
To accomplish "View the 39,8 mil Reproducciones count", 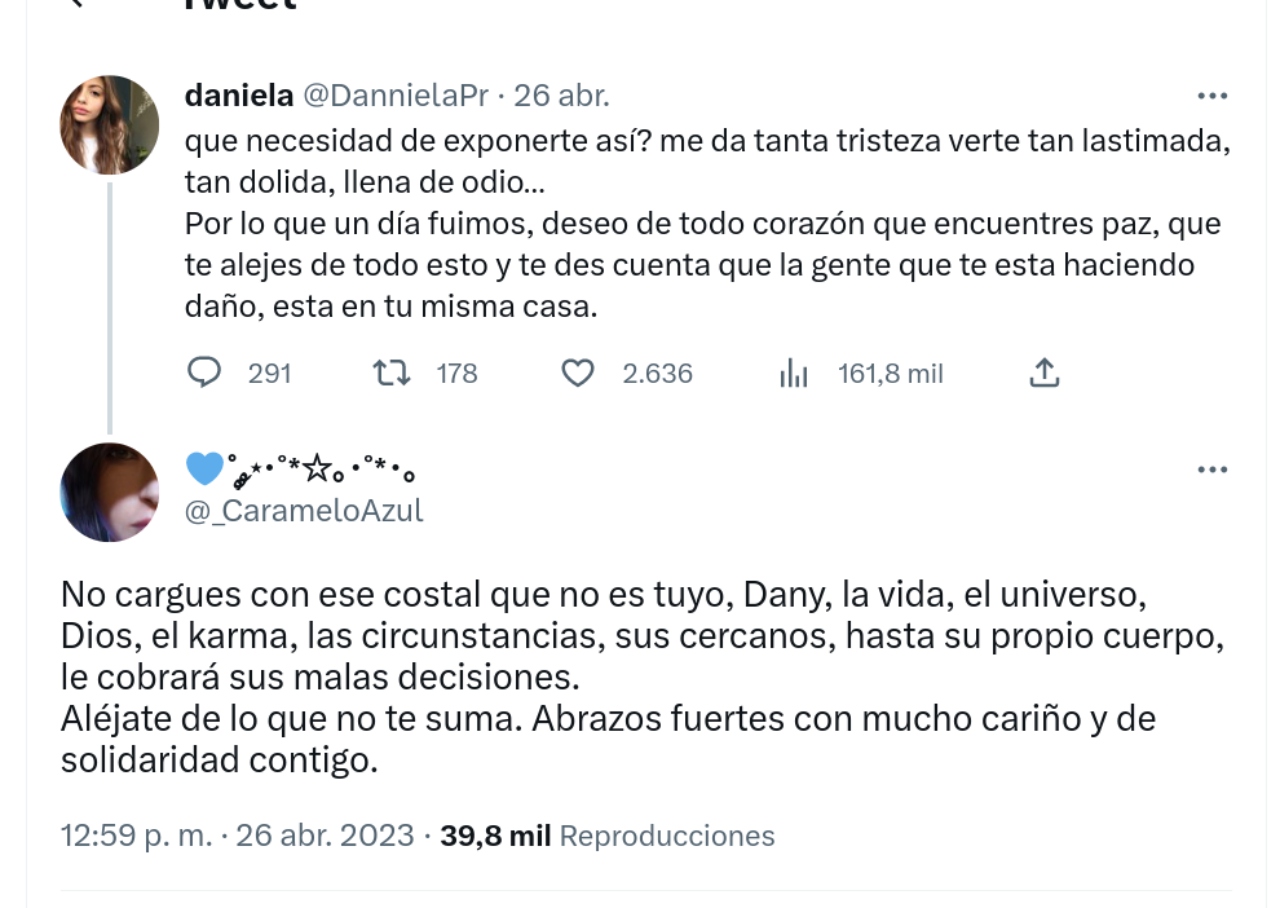I will (x=607, y=835).
